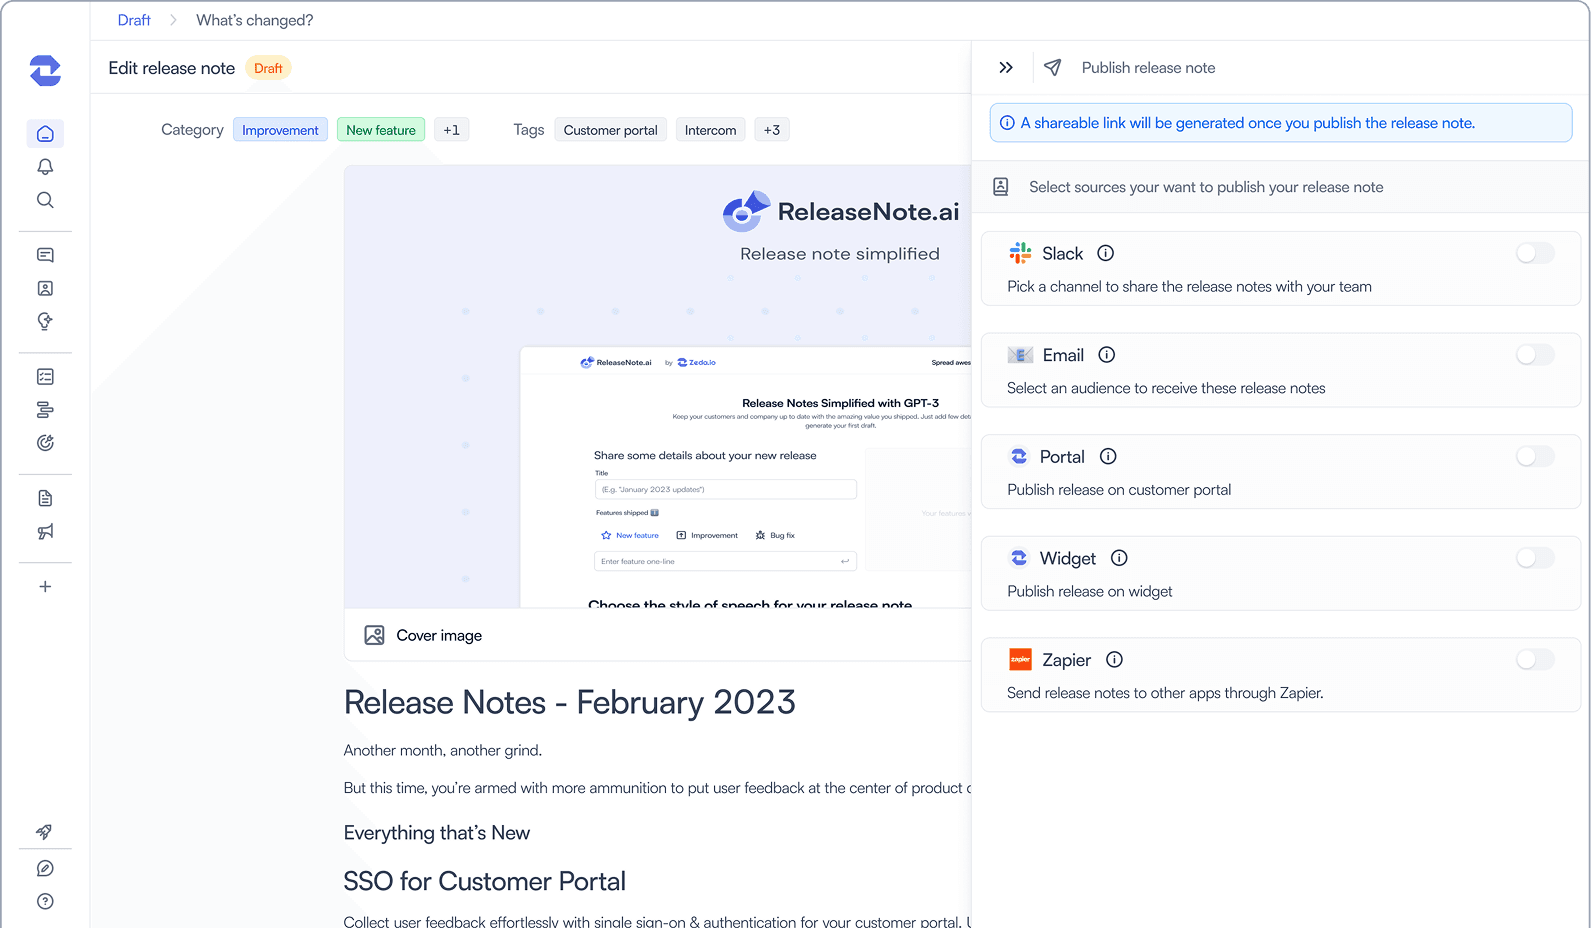This screenshot has width=1591, height=928.
Task: Enable the Zapier toggle switch
Action: point(1535,660)
